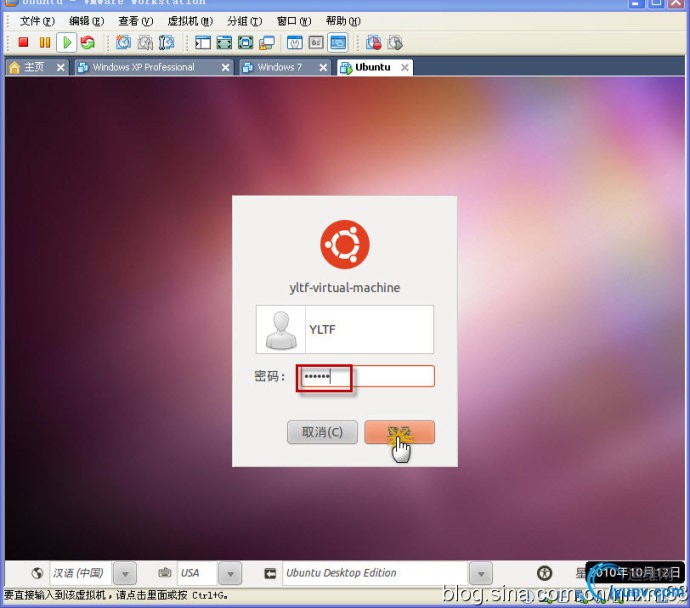Click the USA keyboard layout field

[197, 573]
